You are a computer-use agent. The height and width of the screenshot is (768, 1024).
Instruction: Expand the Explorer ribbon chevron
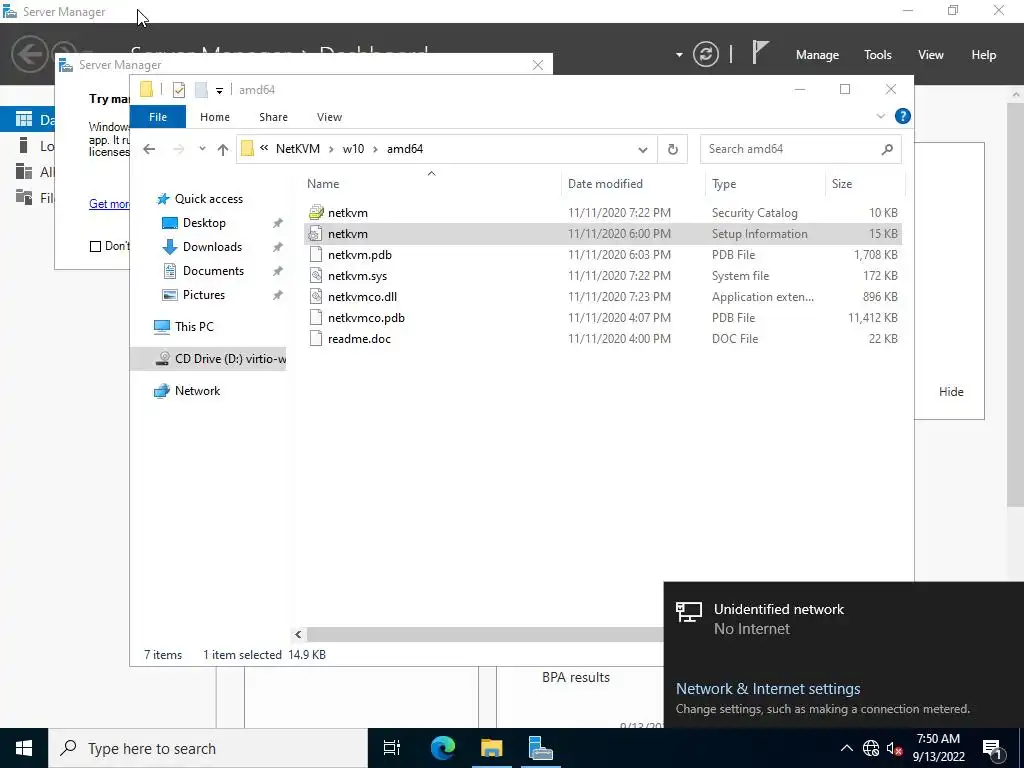pyautogui.click(x=880, y=116)
